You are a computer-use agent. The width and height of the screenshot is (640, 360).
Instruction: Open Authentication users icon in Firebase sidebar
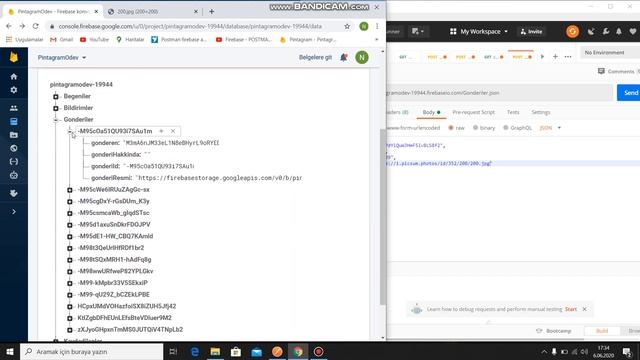(x=13, y=108)
